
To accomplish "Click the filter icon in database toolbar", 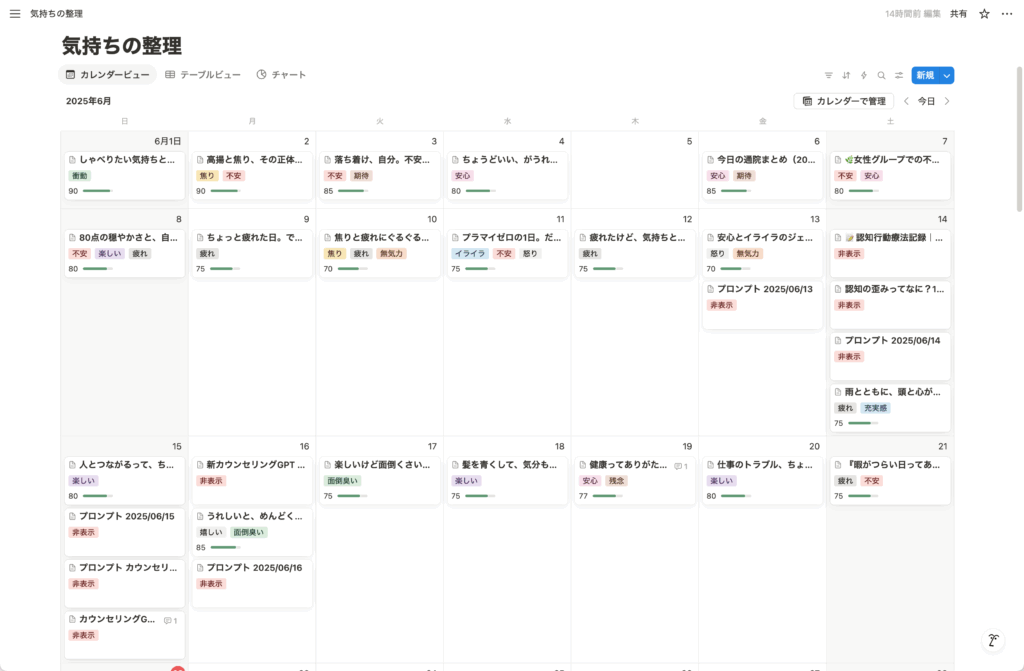I will [x=828, y=75].
